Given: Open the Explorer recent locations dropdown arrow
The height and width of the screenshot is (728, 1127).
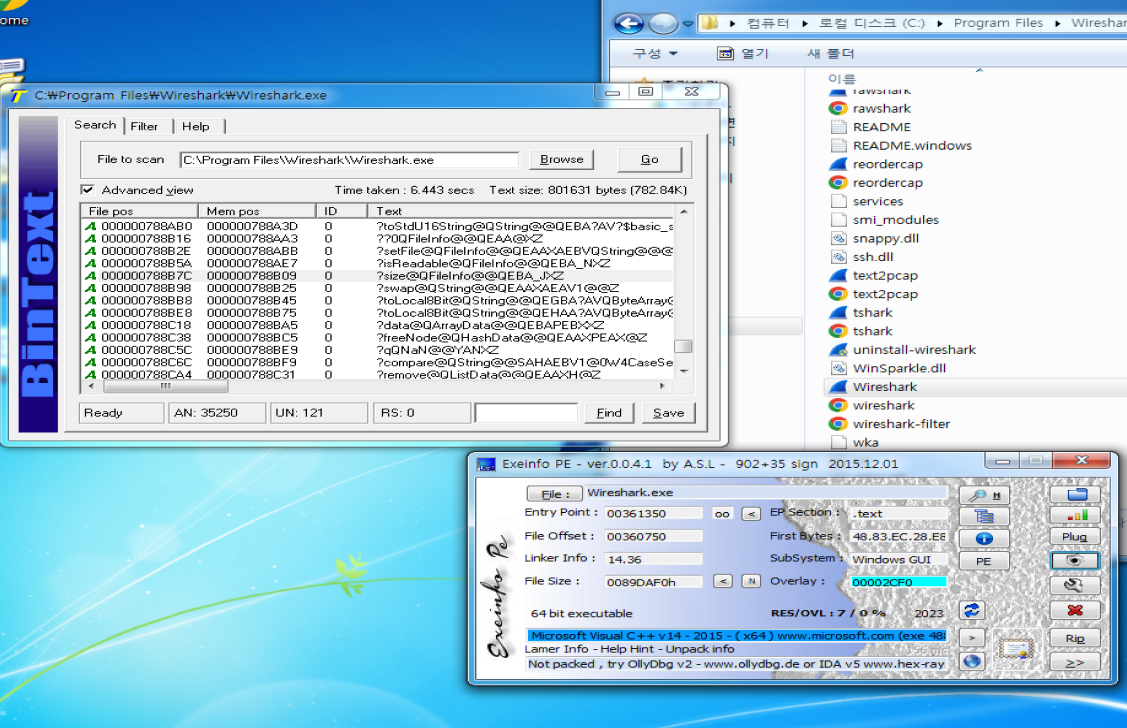Looking at the screenshot, I should pos(688,24).
